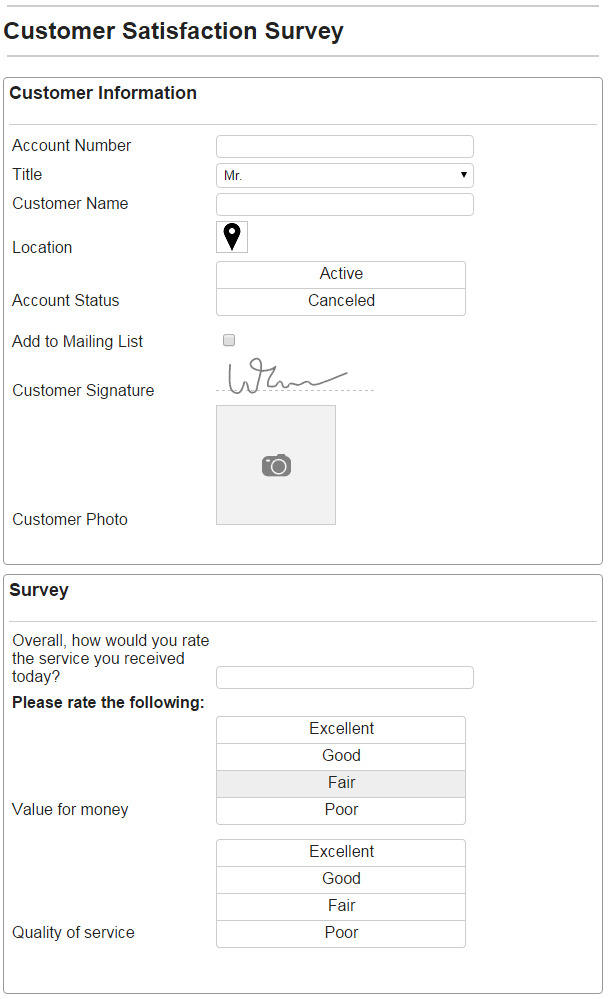This screenshot has height=999, width=609.
Task: Select Canceled account status
Action: [341, 301]
